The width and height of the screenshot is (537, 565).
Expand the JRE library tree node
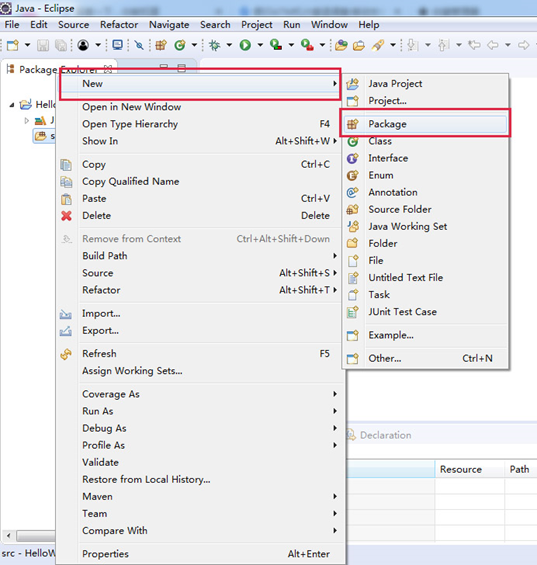pos(26,120)
